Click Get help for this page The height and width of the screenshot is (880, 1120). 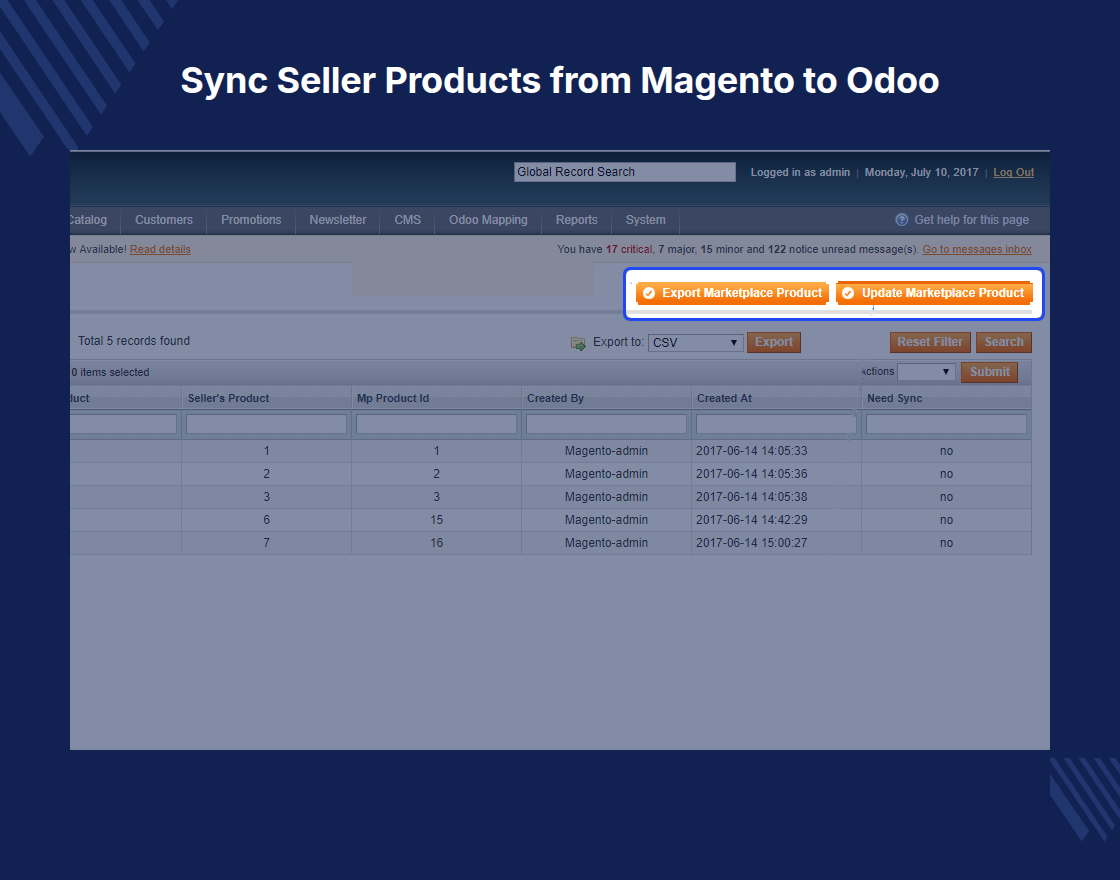[x=971, y=220]
